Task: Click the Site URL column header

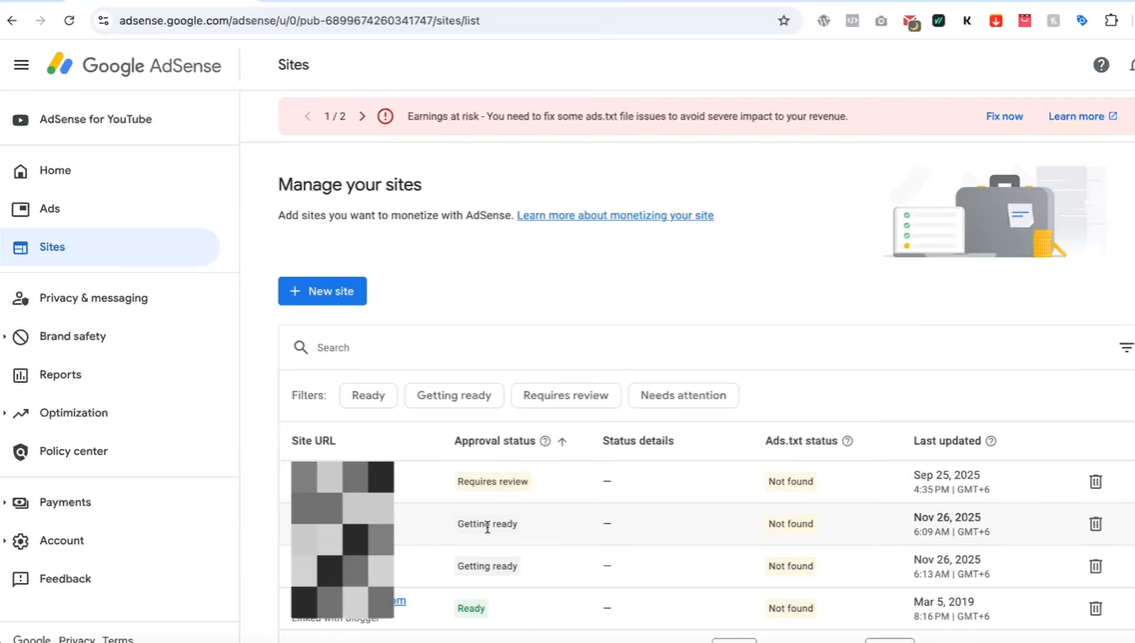Action: tap(313, 441)
